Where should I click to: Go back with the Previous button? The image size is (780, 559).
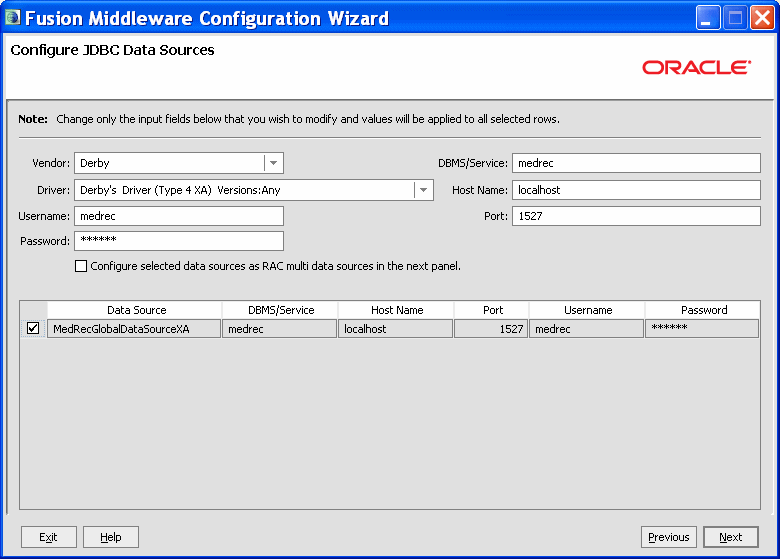[669, 537]
